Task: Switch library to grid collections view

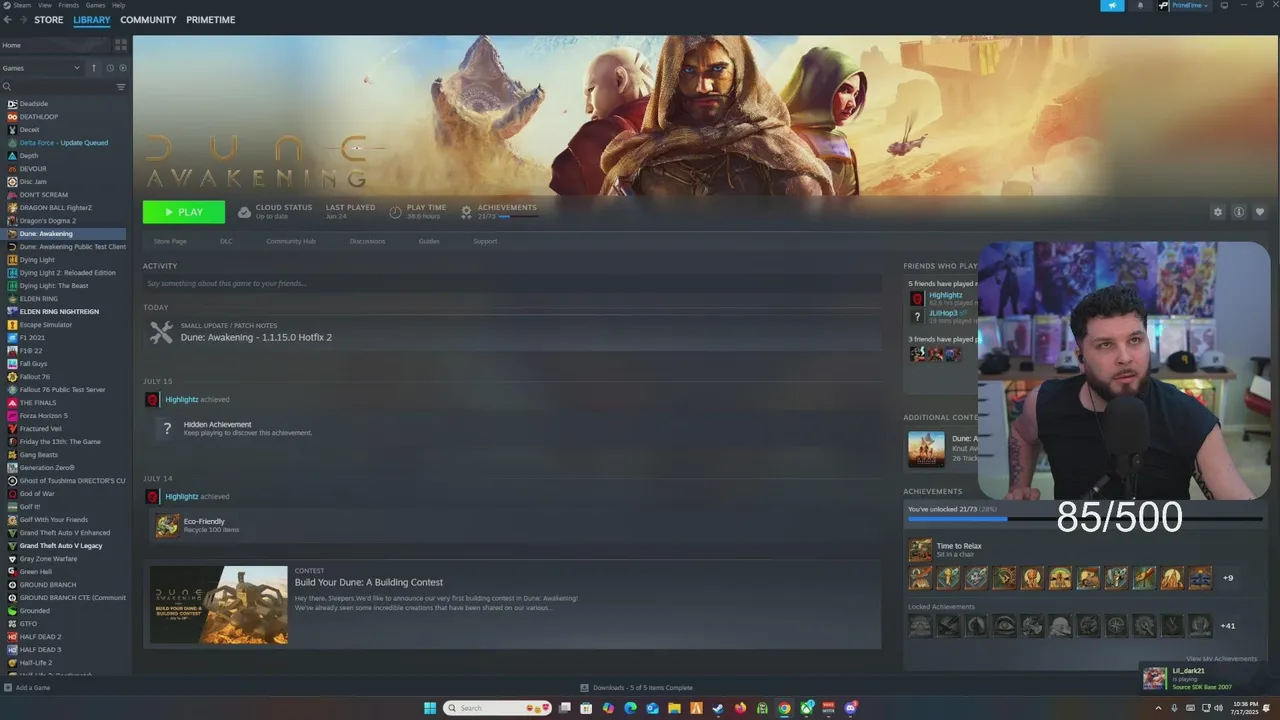Action: tap(121, 45)
